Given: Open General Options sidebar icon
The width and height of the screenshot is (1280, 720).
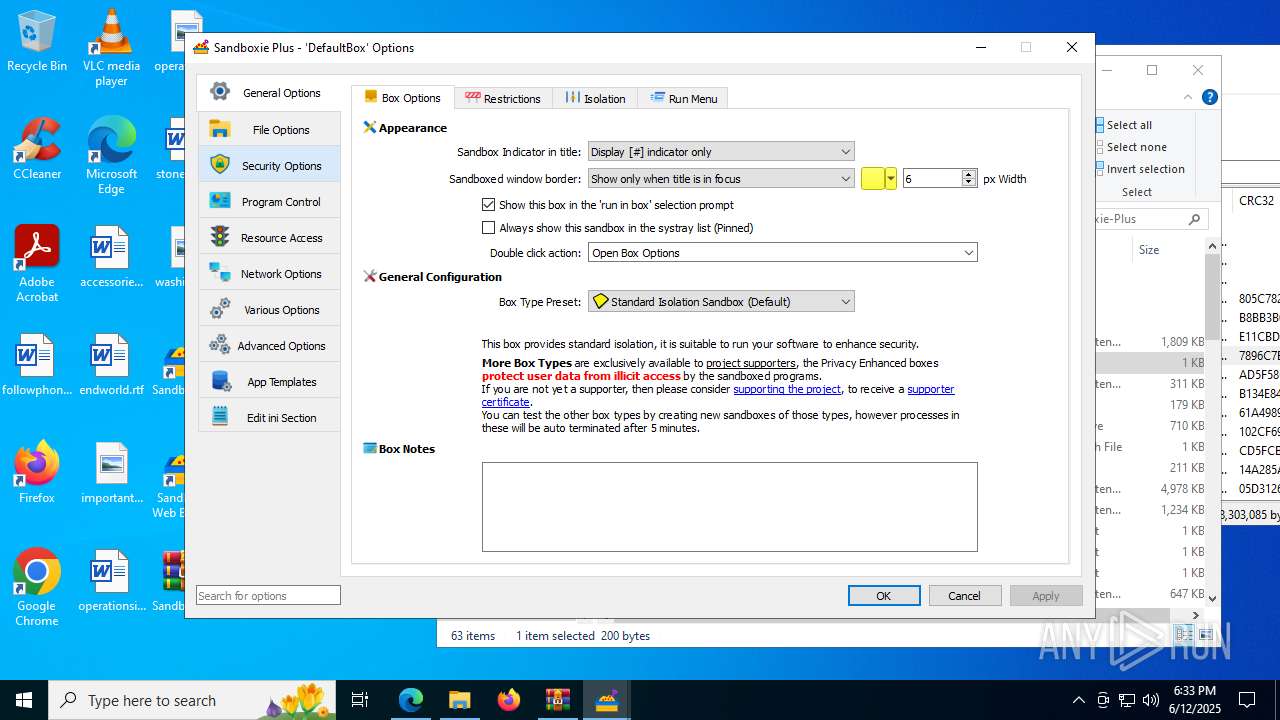Looking at the screenshot, I should point(220,93).
